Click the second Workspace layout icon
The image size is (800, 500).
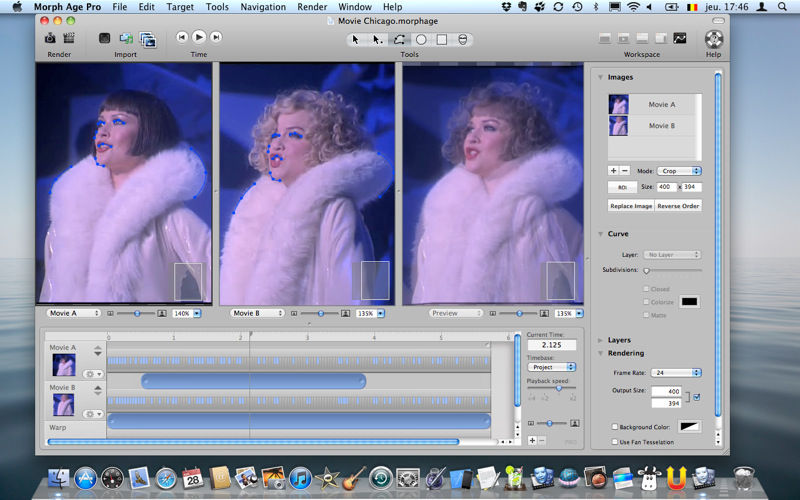click(623, 38)
